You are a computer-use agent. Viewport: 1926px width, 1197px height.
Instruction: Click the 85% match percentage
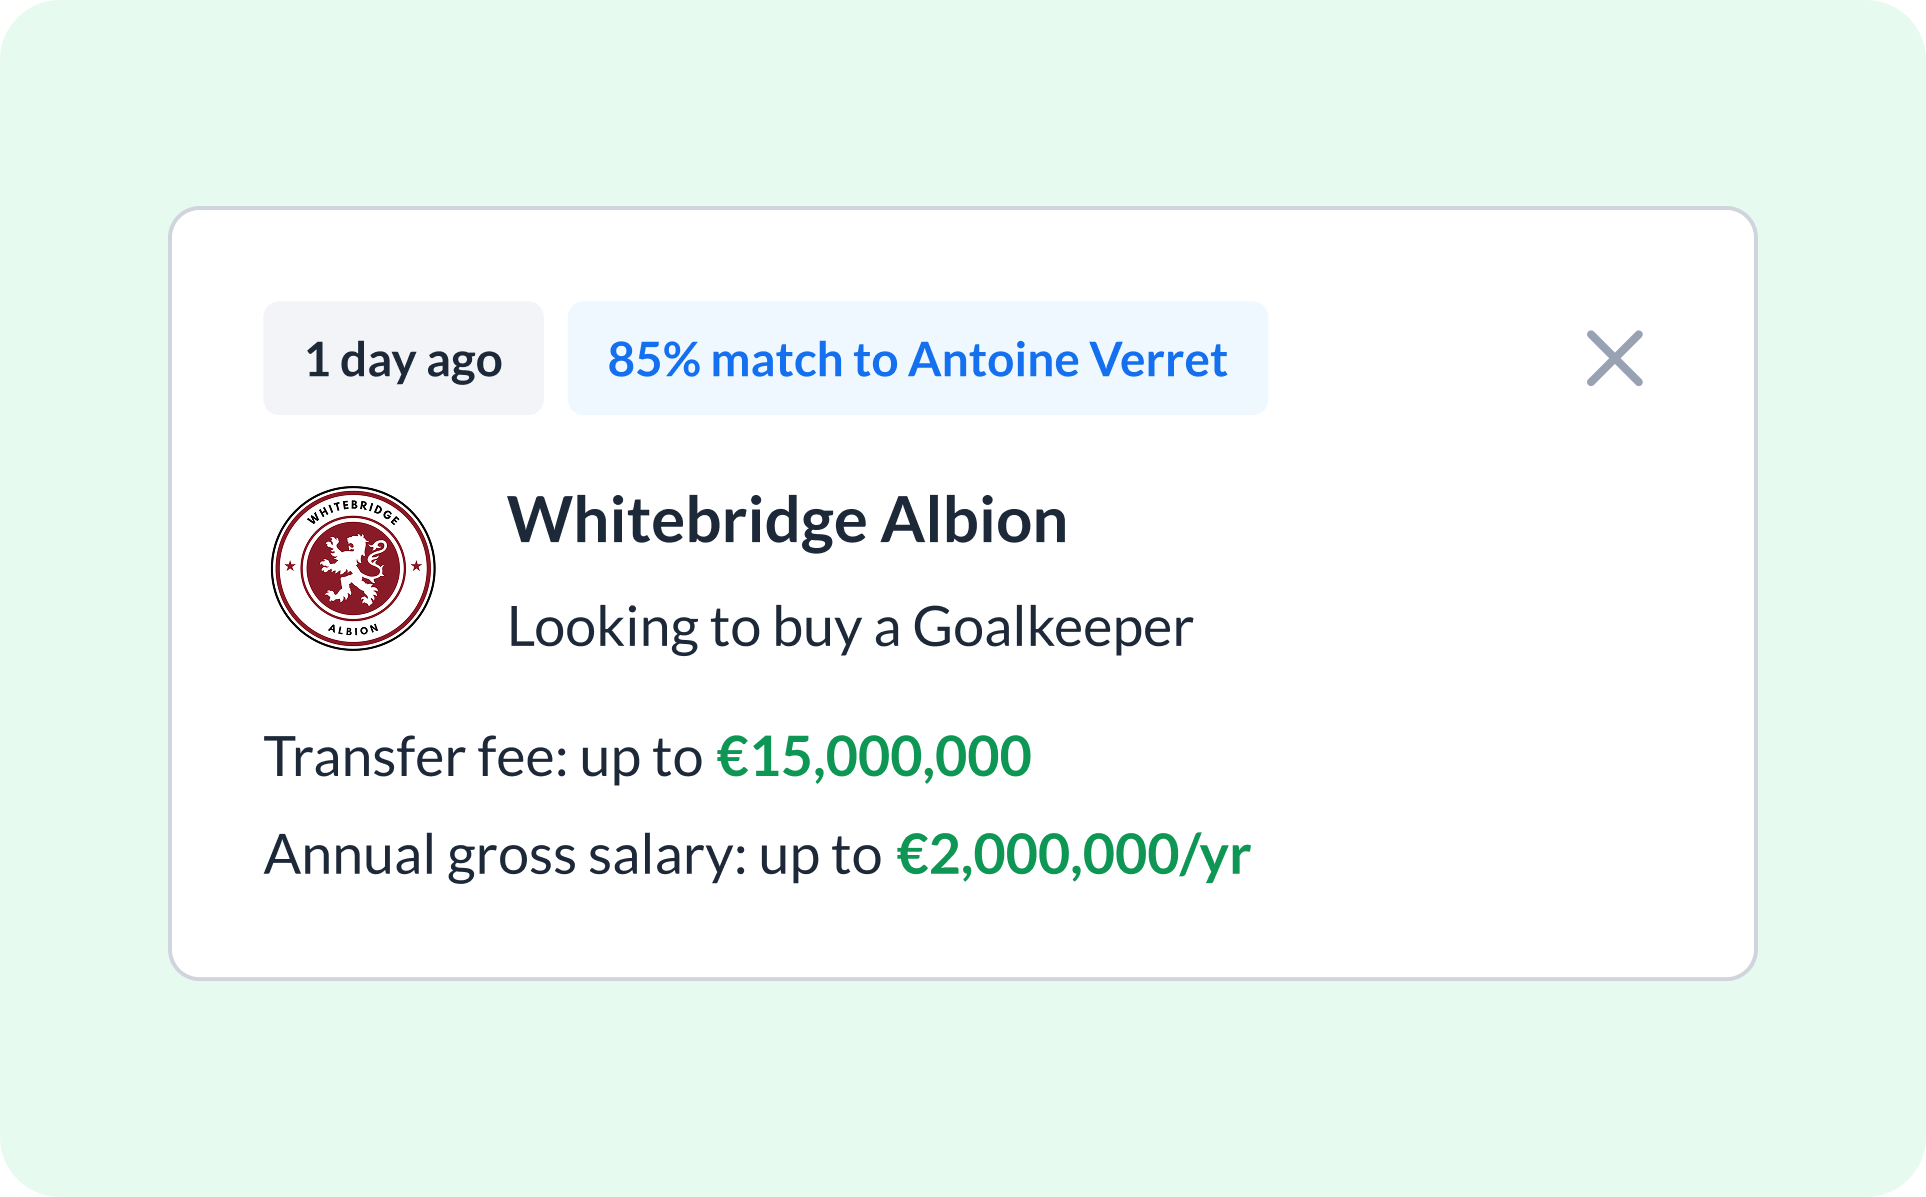pos(653,359)
